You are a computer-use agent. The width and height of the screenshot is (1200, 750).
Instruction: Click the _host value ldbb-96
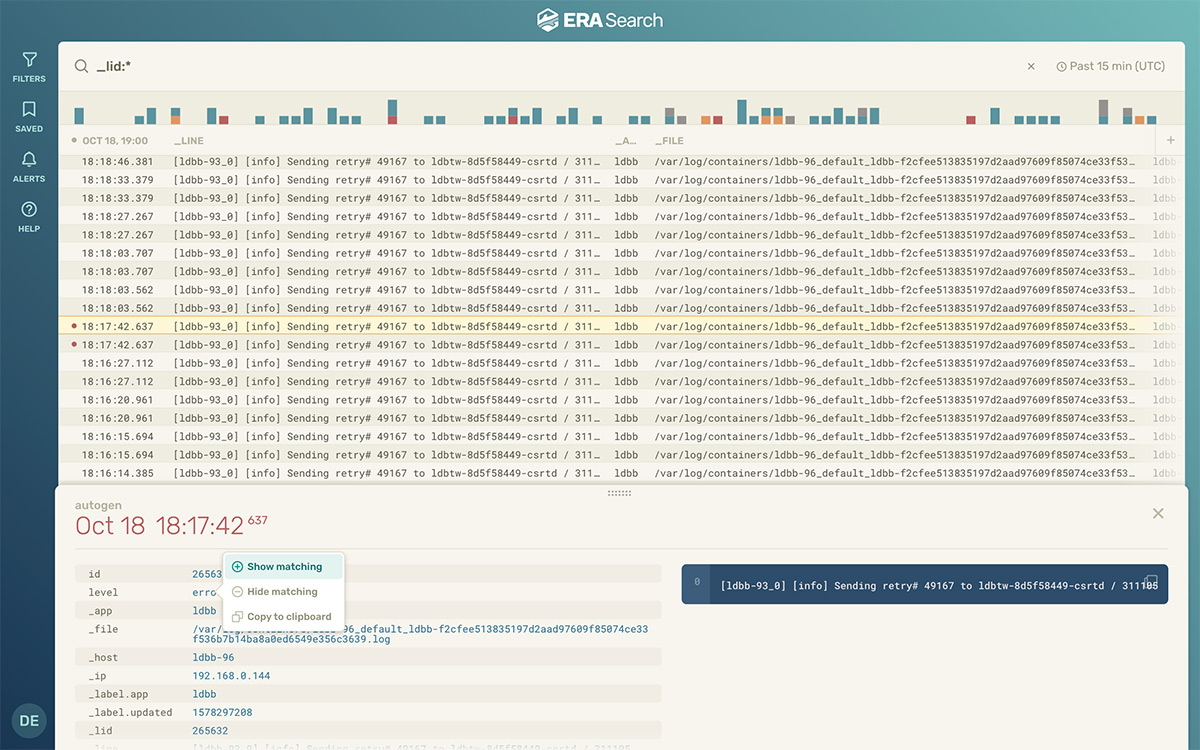213,658
